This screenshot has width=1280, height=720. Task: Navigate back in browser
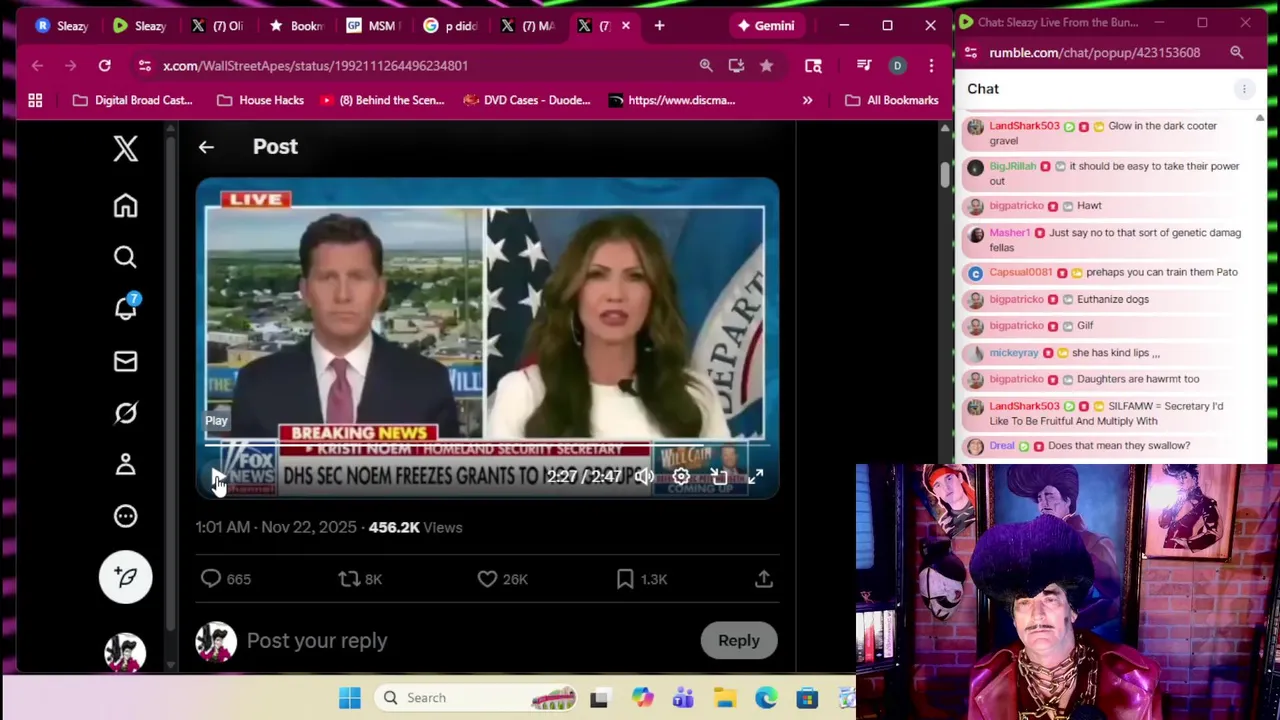(x=37, y=65)
